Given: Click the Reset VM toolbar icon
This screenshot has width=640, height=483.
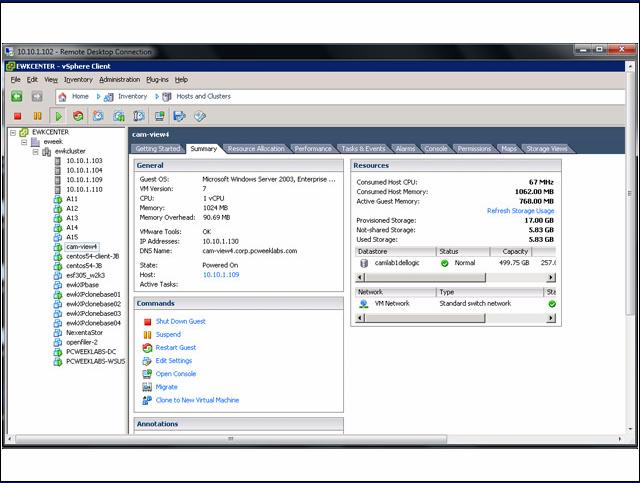Looking at the screenshot, I should tap(78, 116).
